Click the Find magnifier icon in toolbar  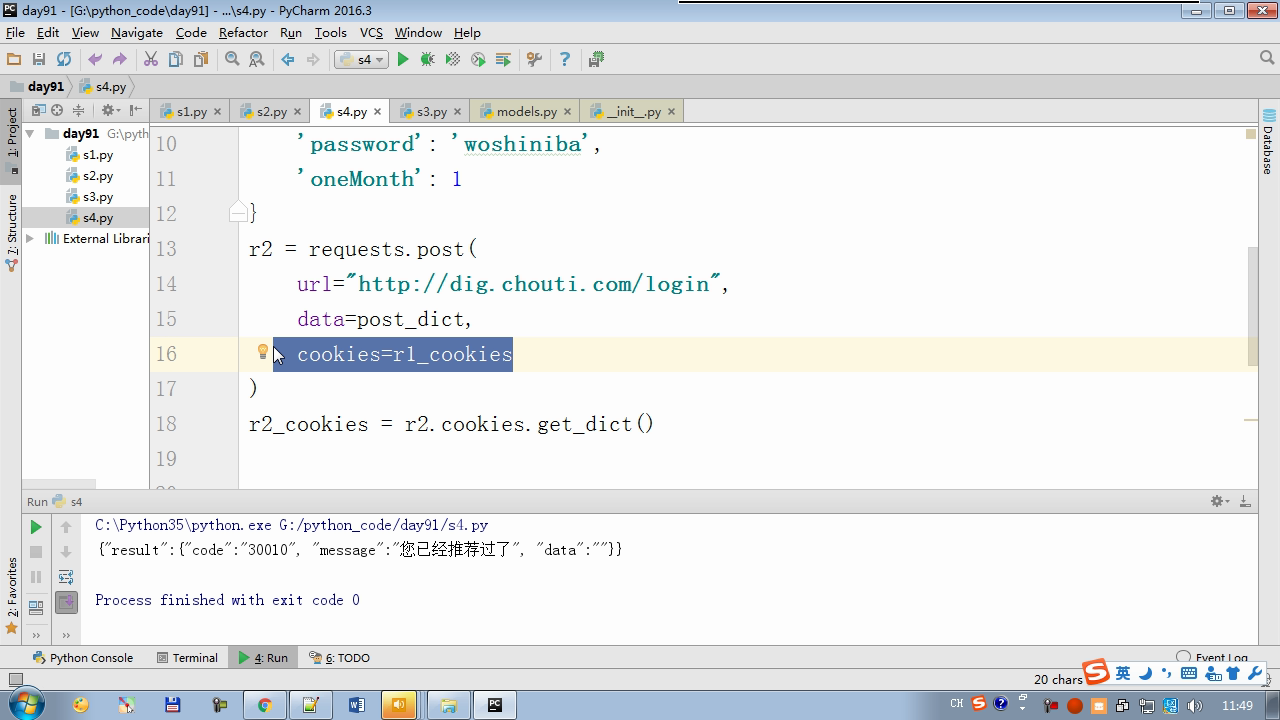pos(232,60)
